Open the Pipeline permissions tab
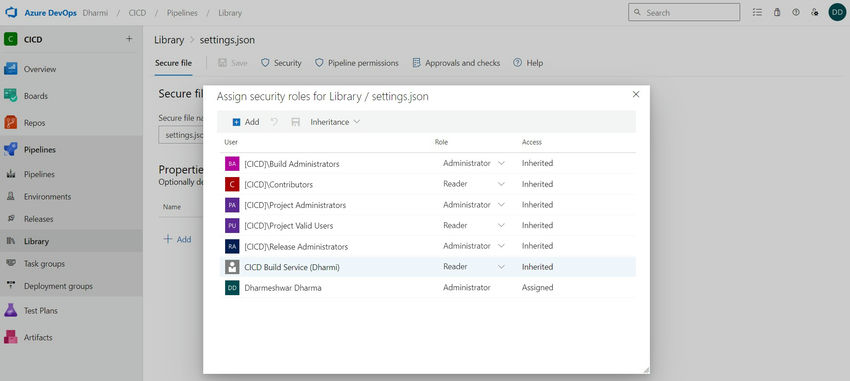Image resolution: width=850 pixels, height=381 pixels. click(x=357, y=63)
